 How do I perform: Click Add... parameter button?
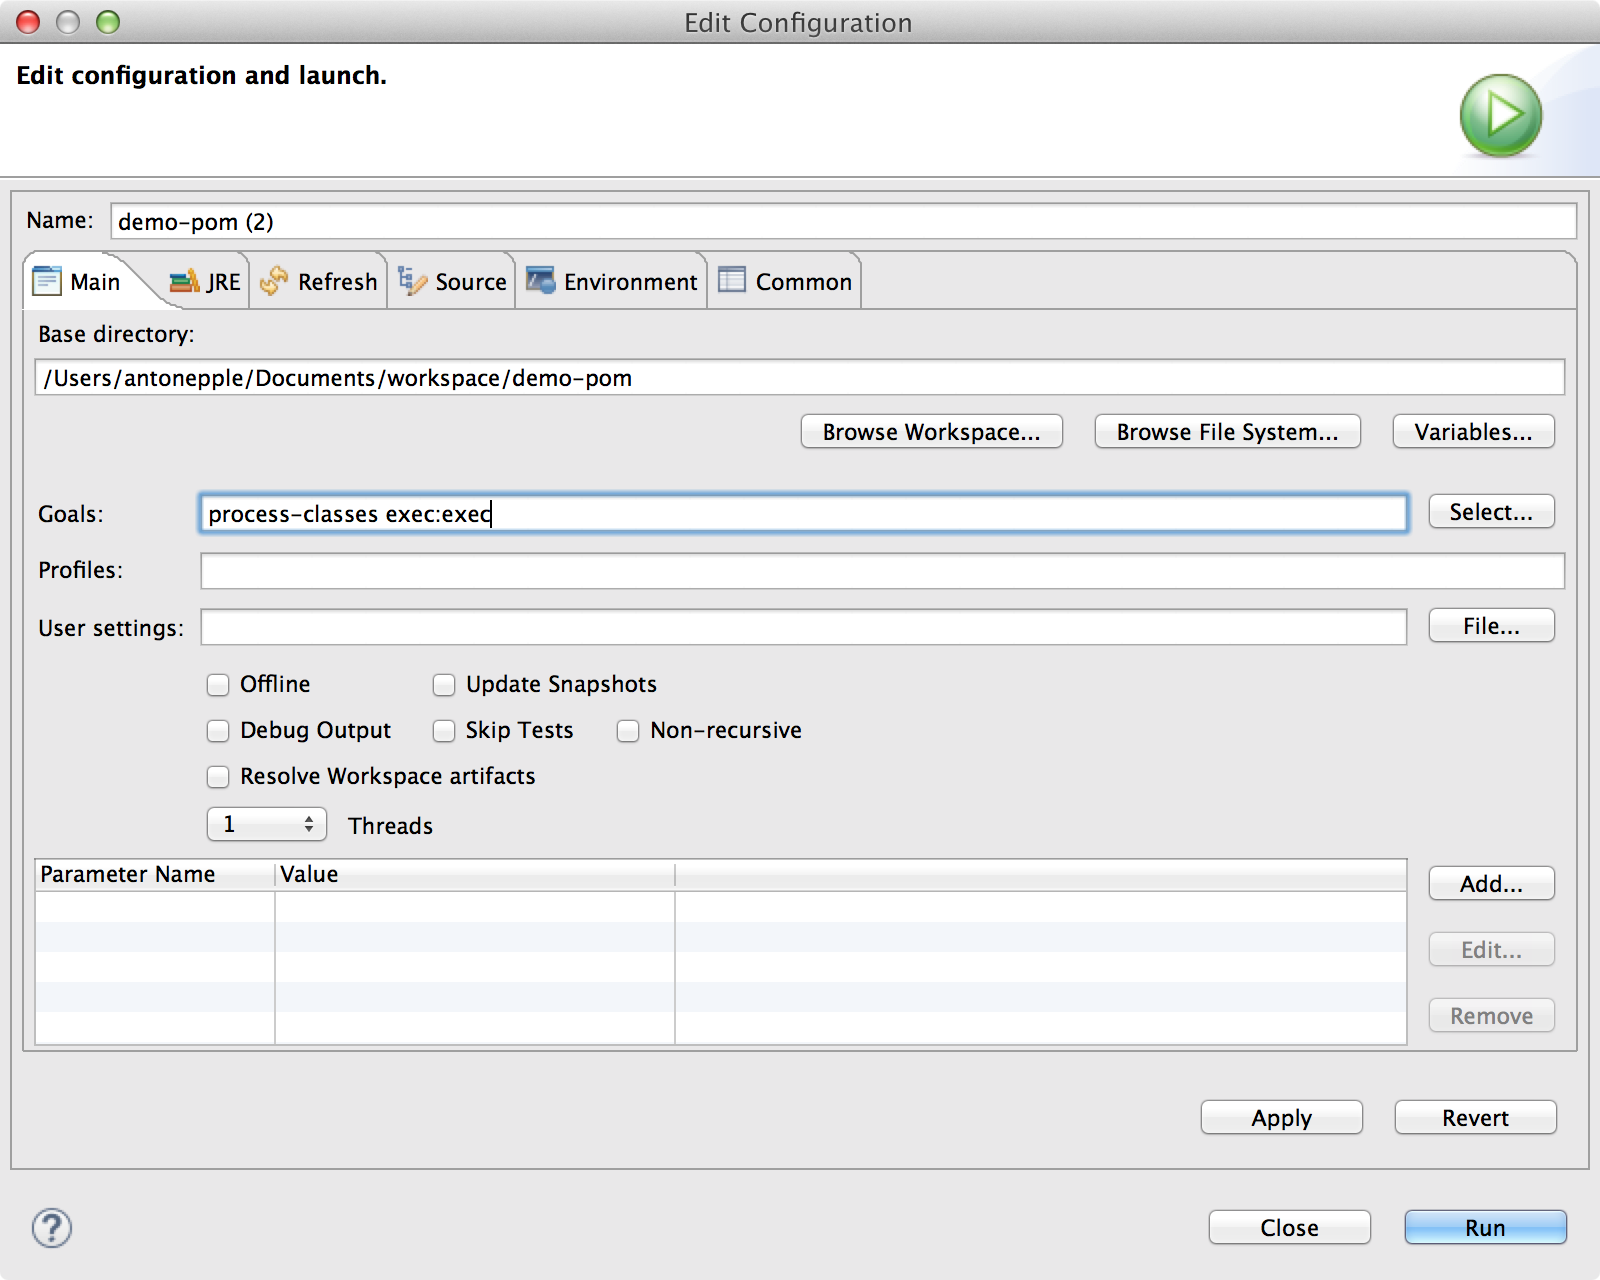(1490, 884)
